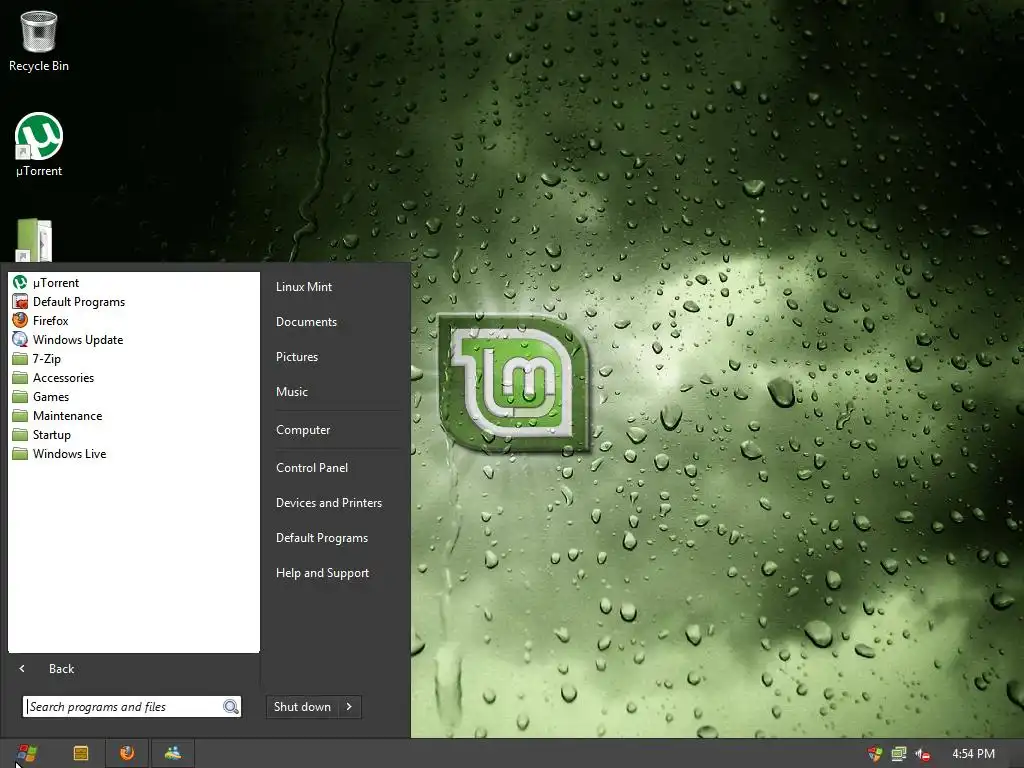Click the Windows Update icon in the programs list
Screen dimensions: 1024x768
(20, 339)
